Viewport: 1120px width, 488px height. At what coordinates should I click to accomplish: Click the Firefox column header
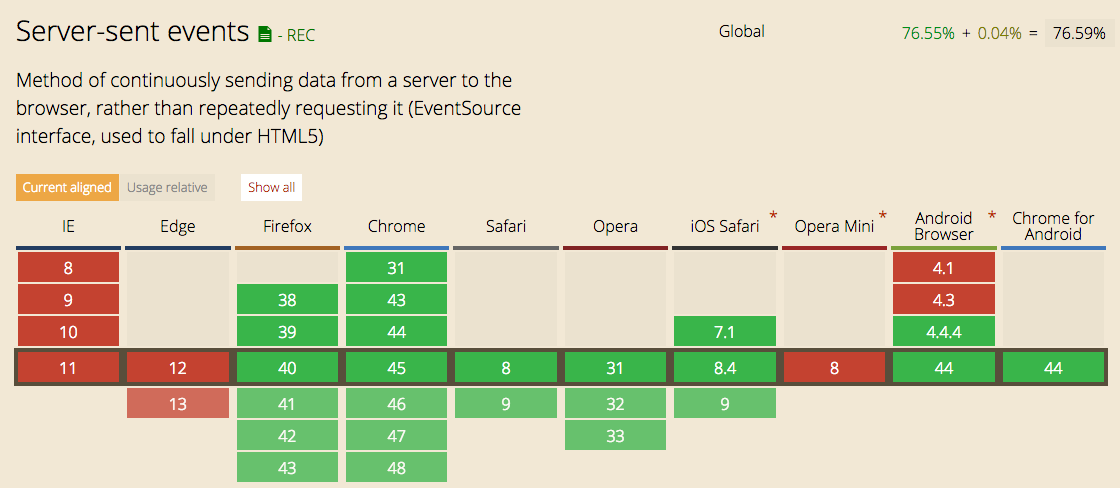pos(287,227)
